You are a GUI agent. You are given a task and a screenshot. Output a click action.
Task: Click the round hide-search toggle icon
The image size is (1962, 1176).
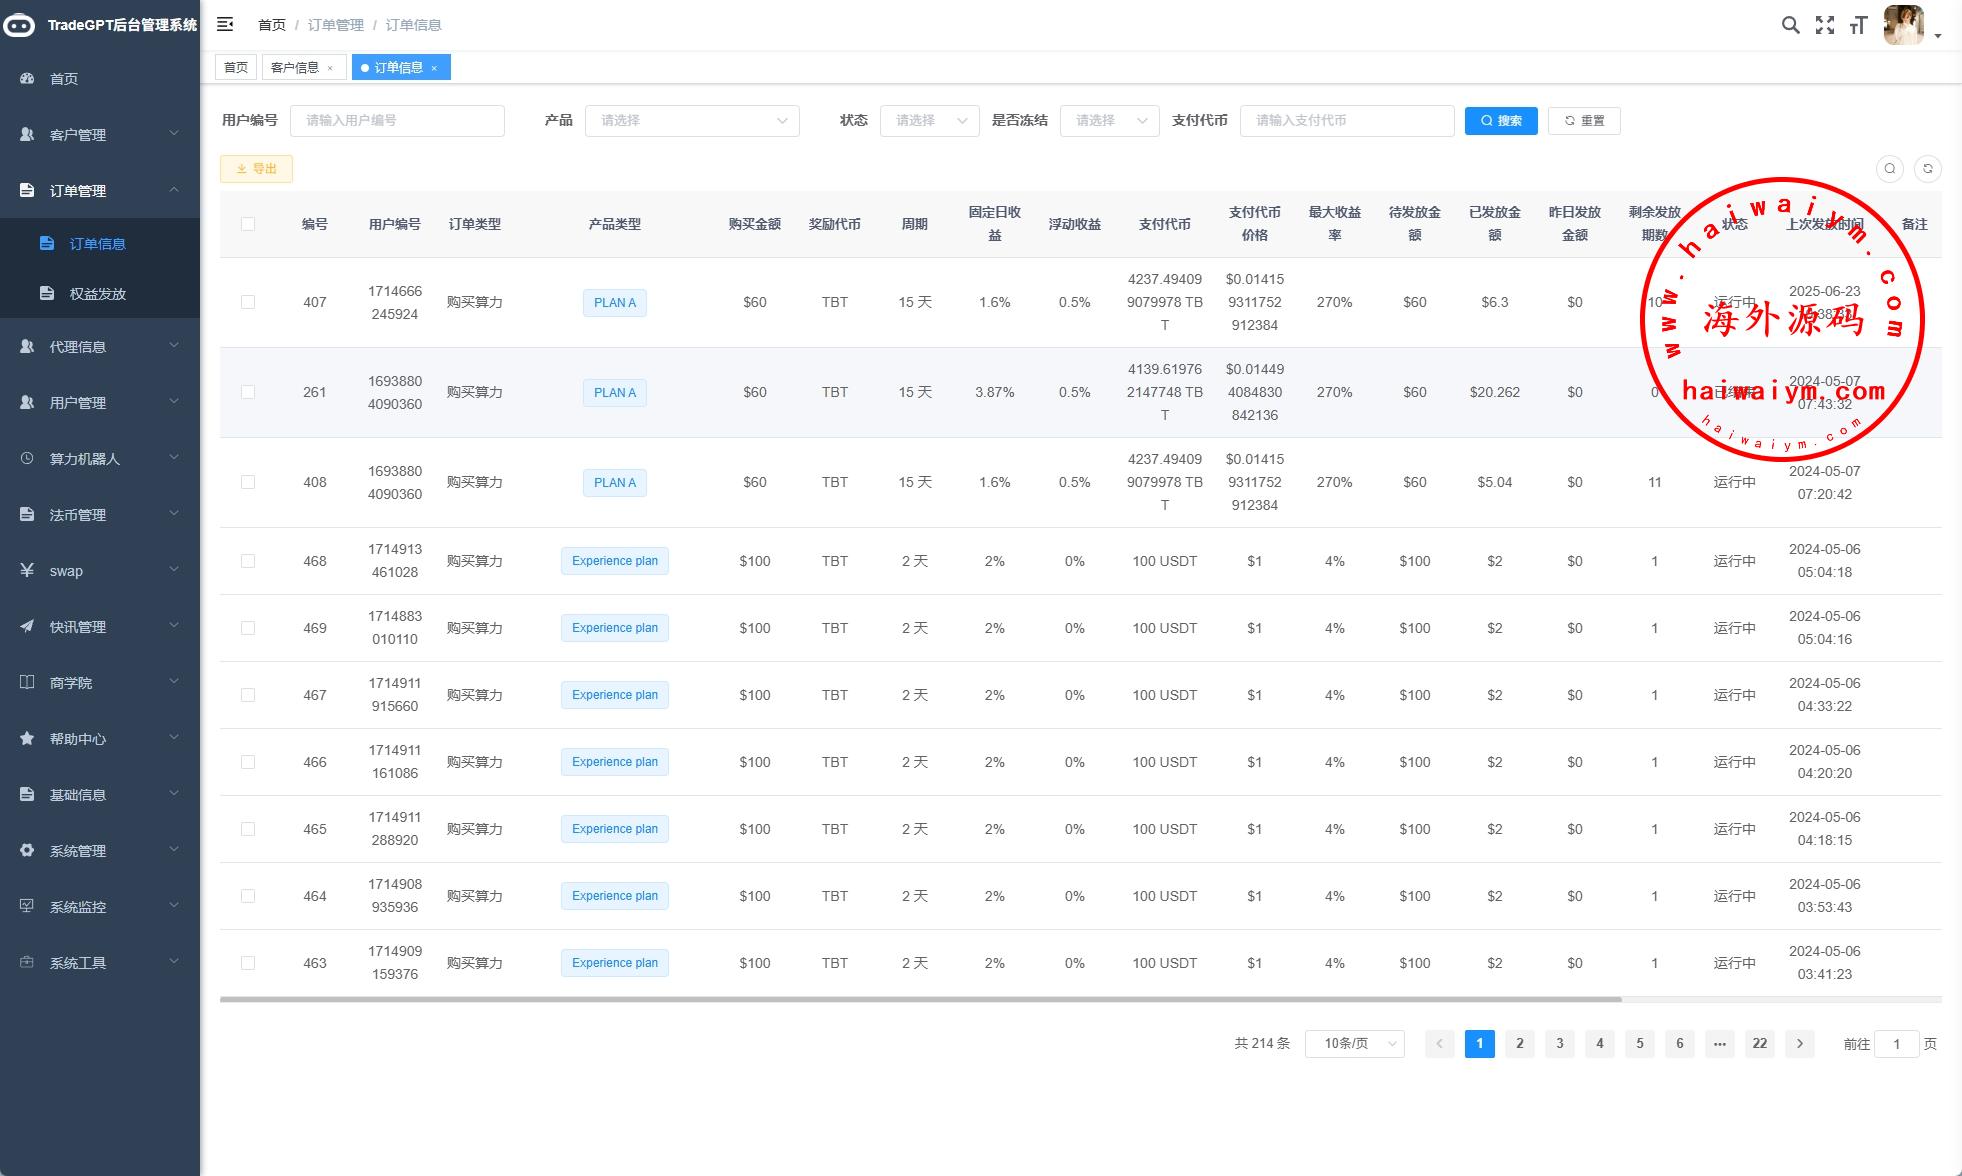coord(1889,169)
